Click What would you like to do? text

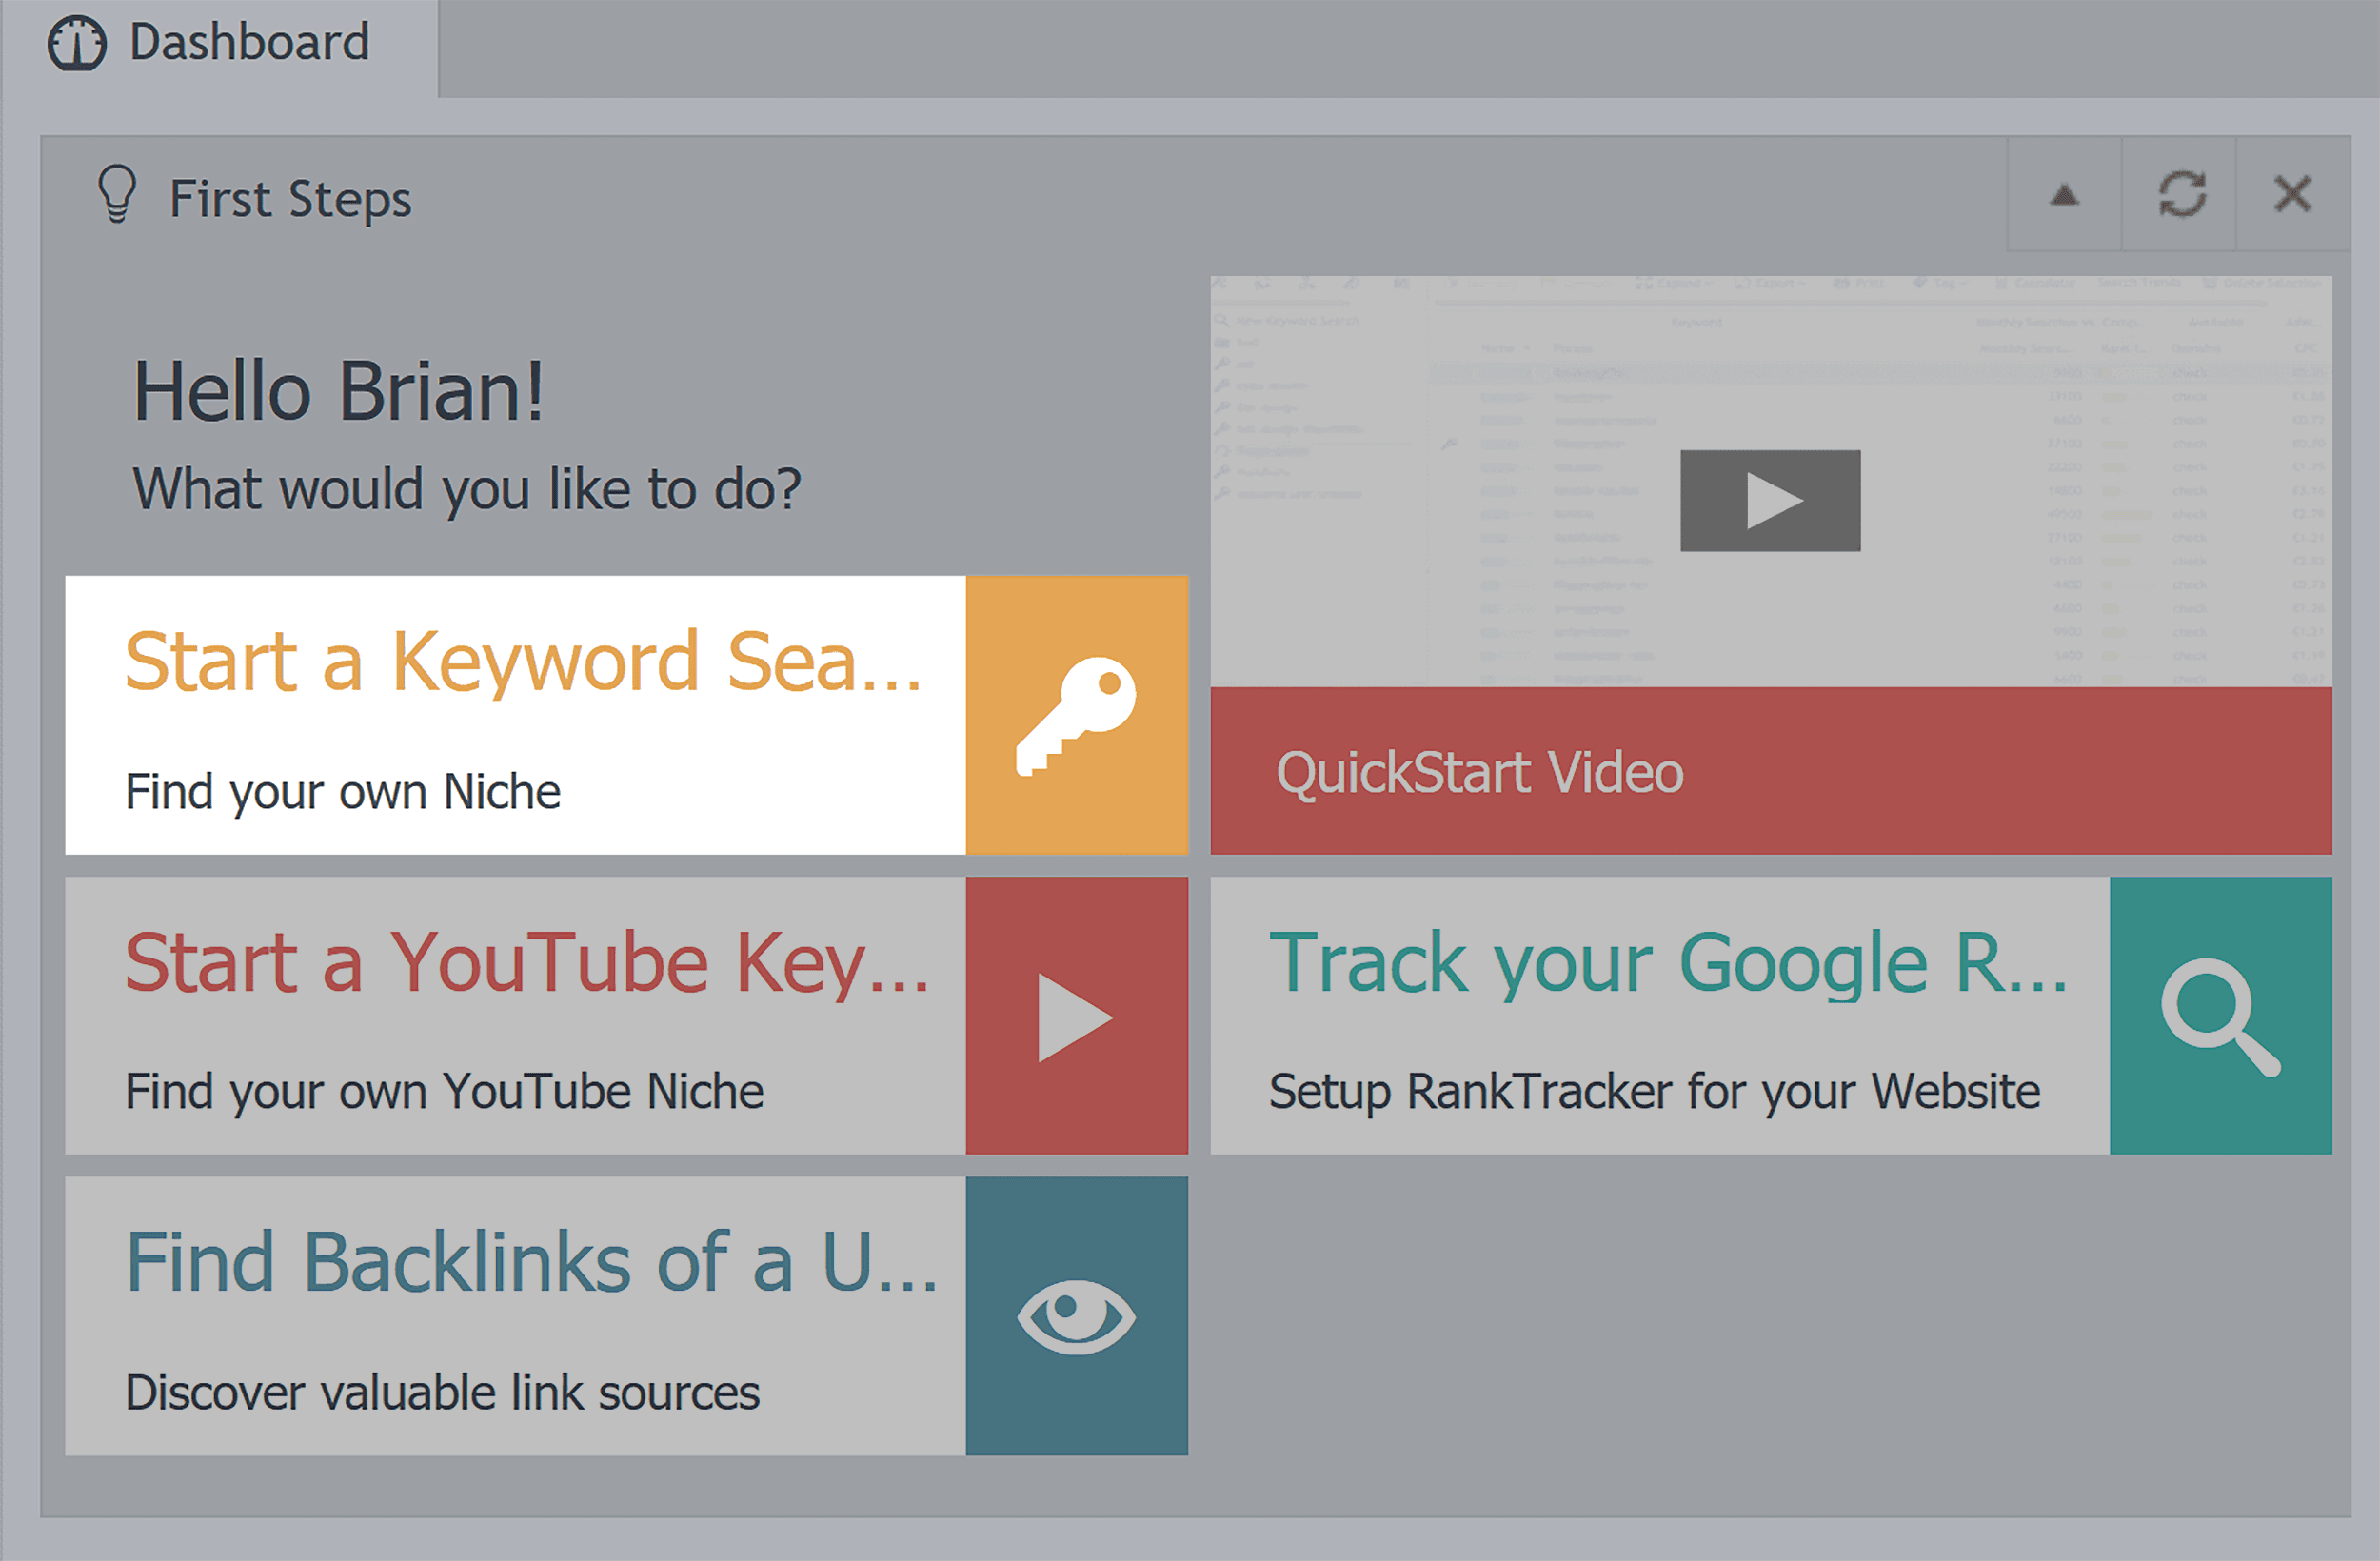pos(467,490)
